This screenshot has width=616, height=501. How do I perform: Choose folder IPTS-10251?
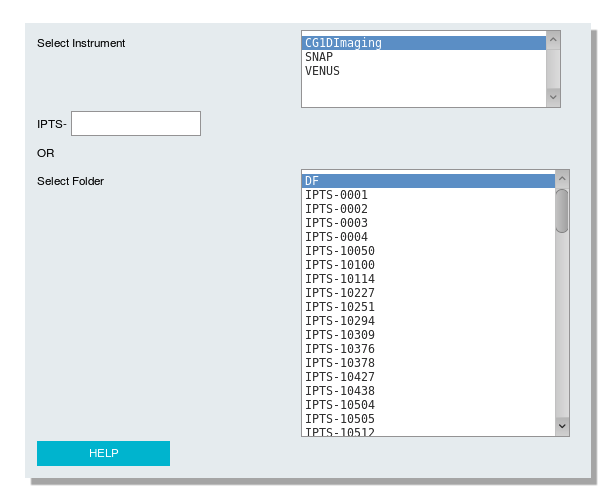(340, 307)
